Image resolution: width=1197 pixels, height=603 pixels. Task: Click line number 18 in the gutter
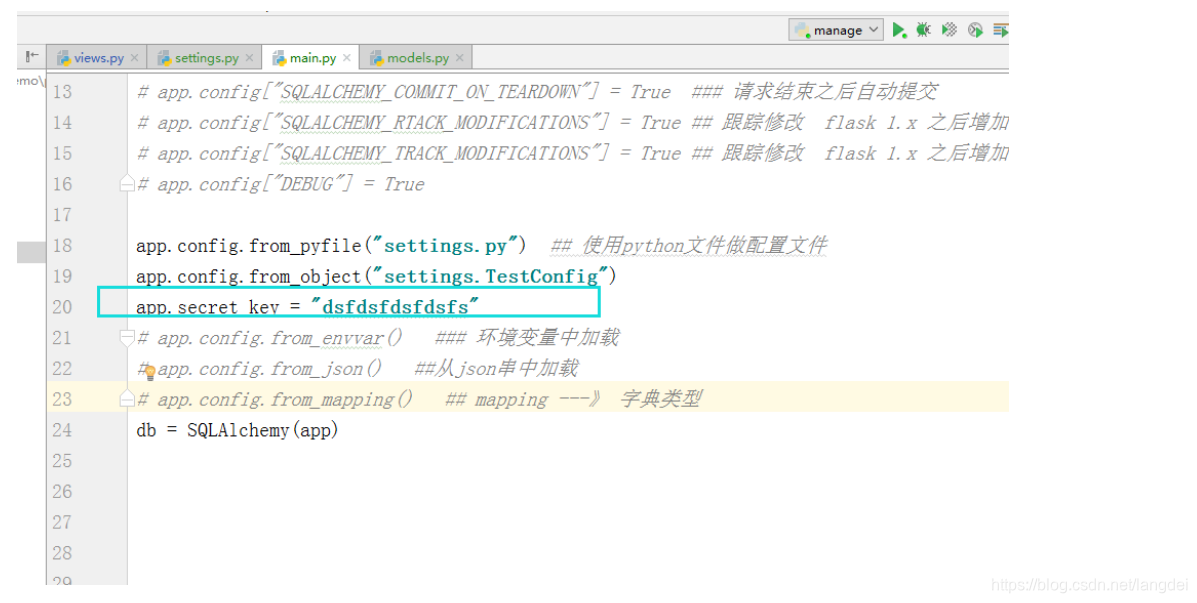(63, 246)
